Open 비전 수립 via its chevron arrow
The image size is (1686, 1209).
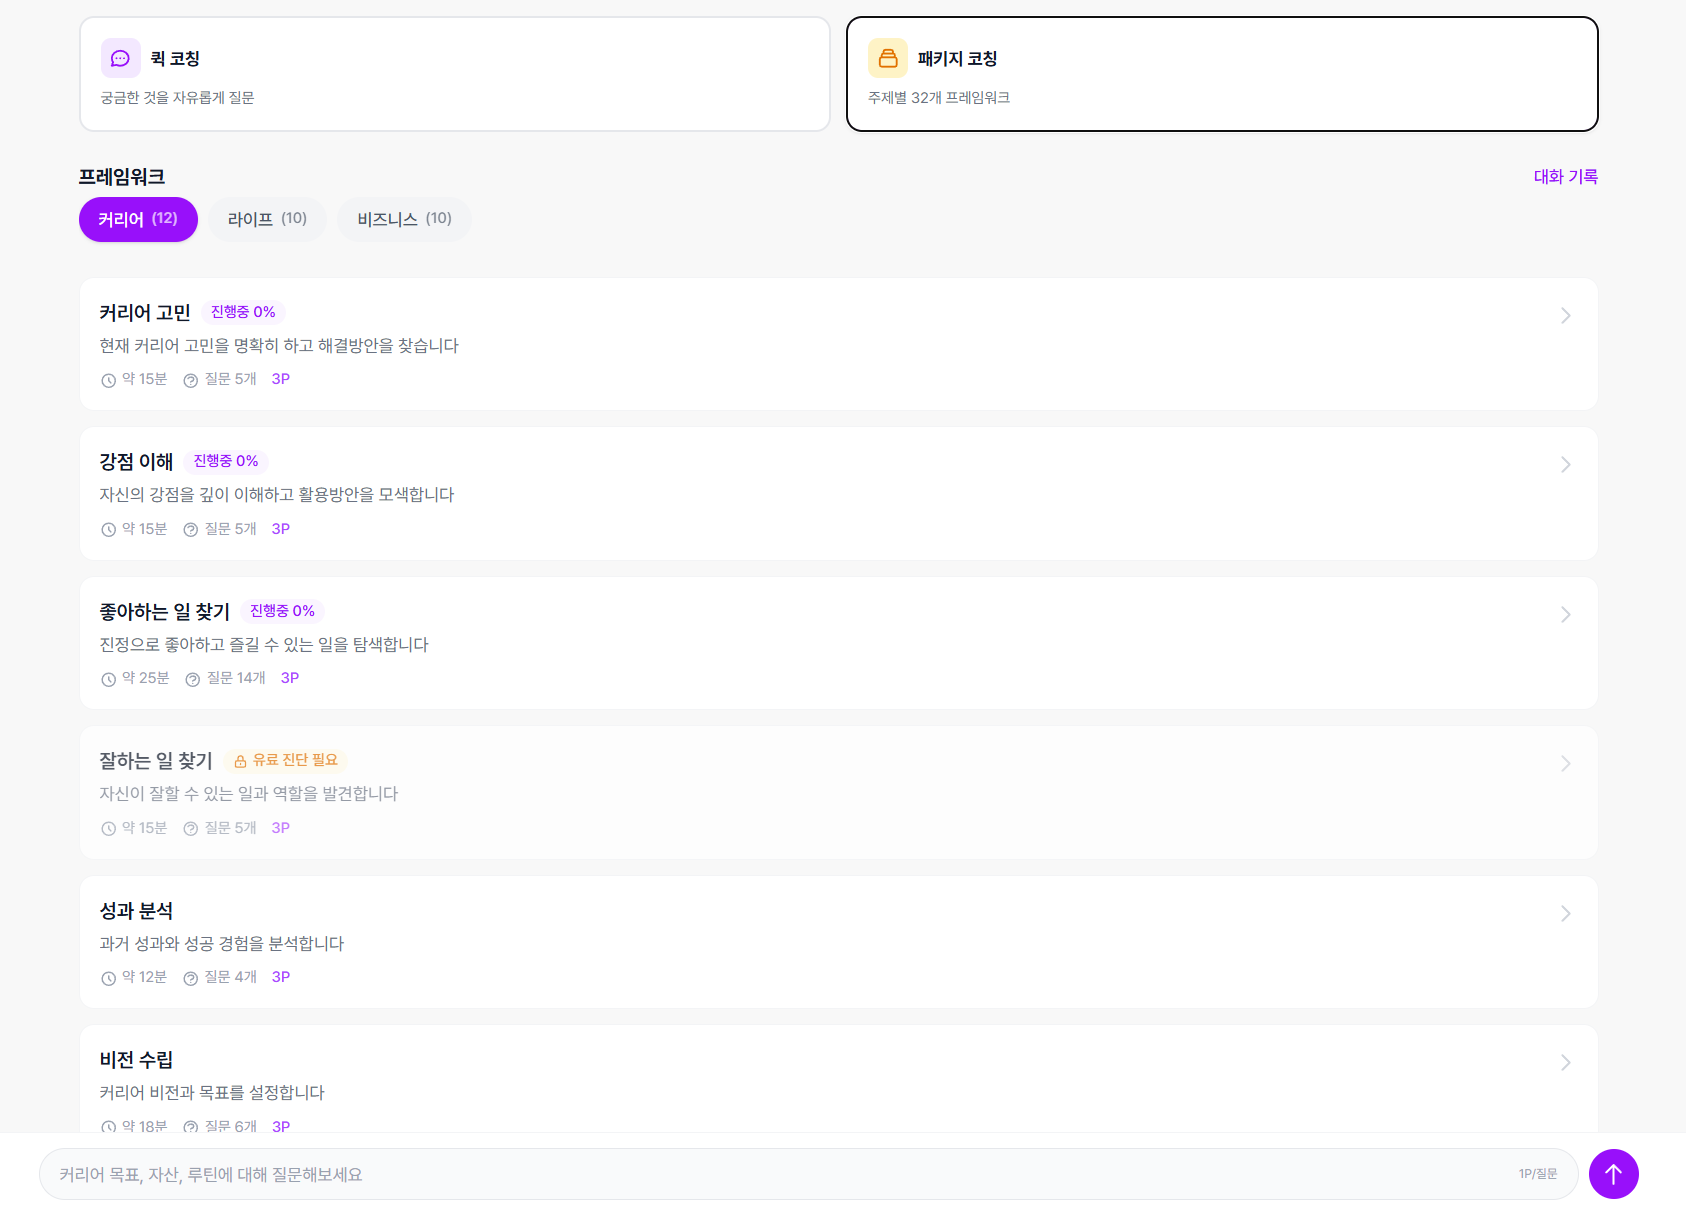[x=1565, y=1063]
